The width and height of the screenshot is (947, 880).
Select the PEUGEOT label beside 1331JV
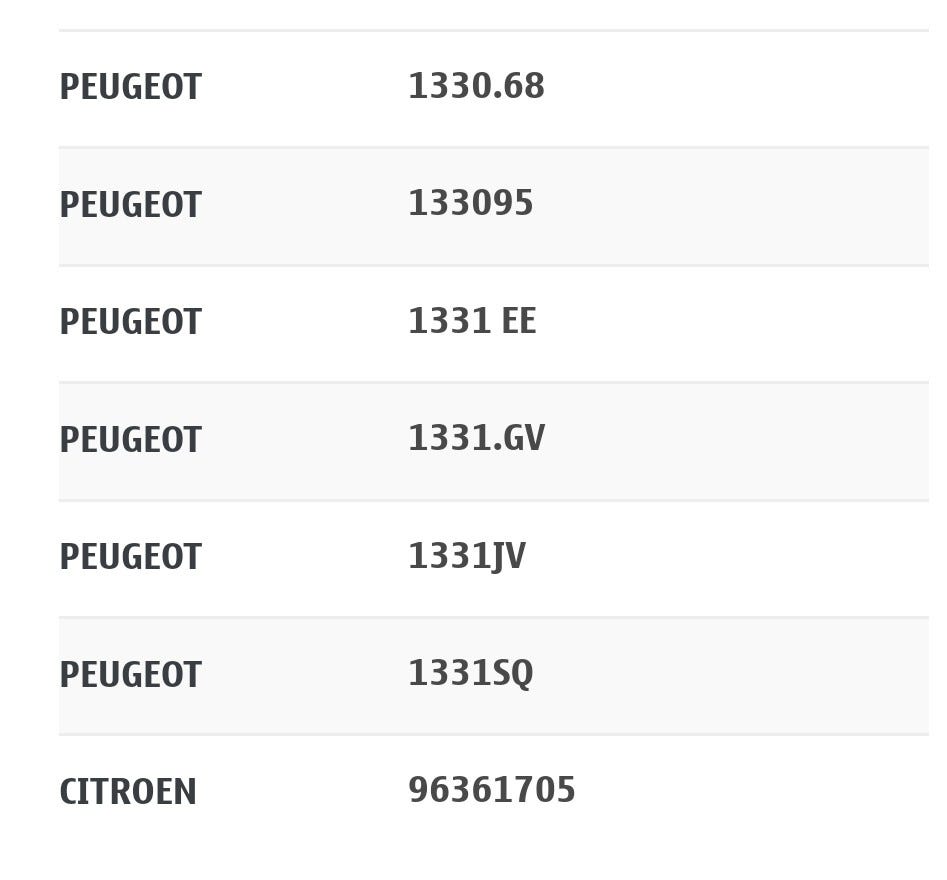(x=130, y=558)
